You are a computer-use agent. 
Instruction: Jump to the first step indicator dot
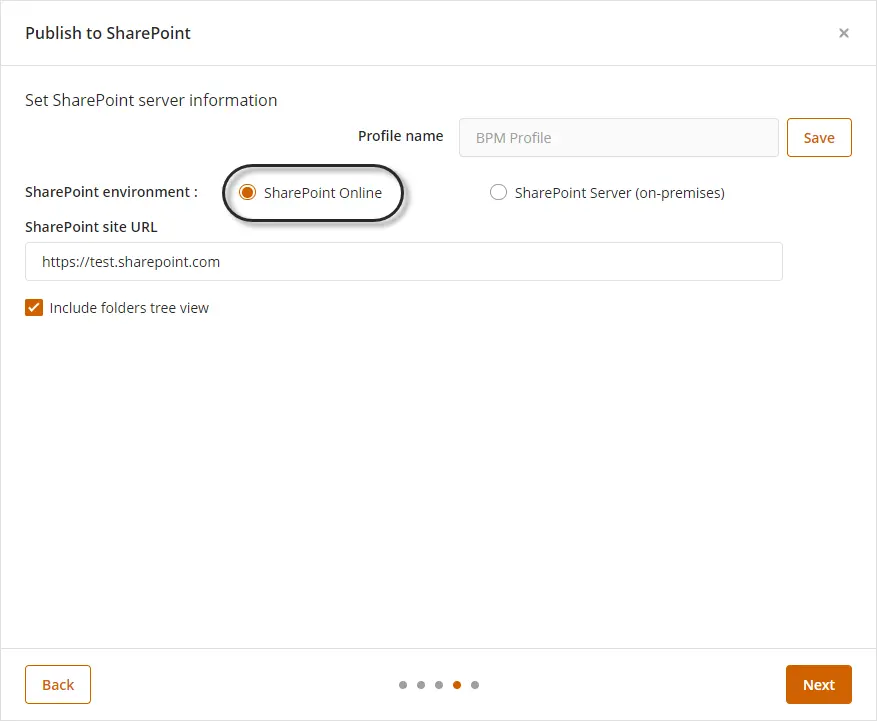coord(403,685)
